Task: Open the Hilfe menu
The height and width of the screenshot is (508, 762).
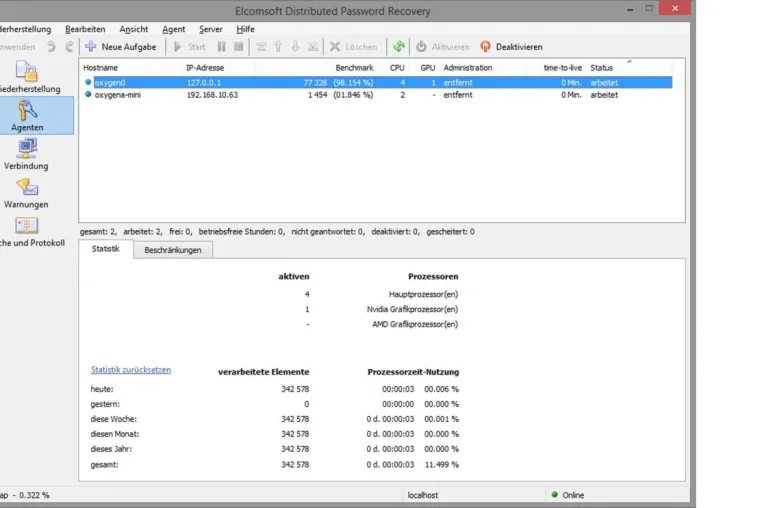Action: [x=245, y=29]
